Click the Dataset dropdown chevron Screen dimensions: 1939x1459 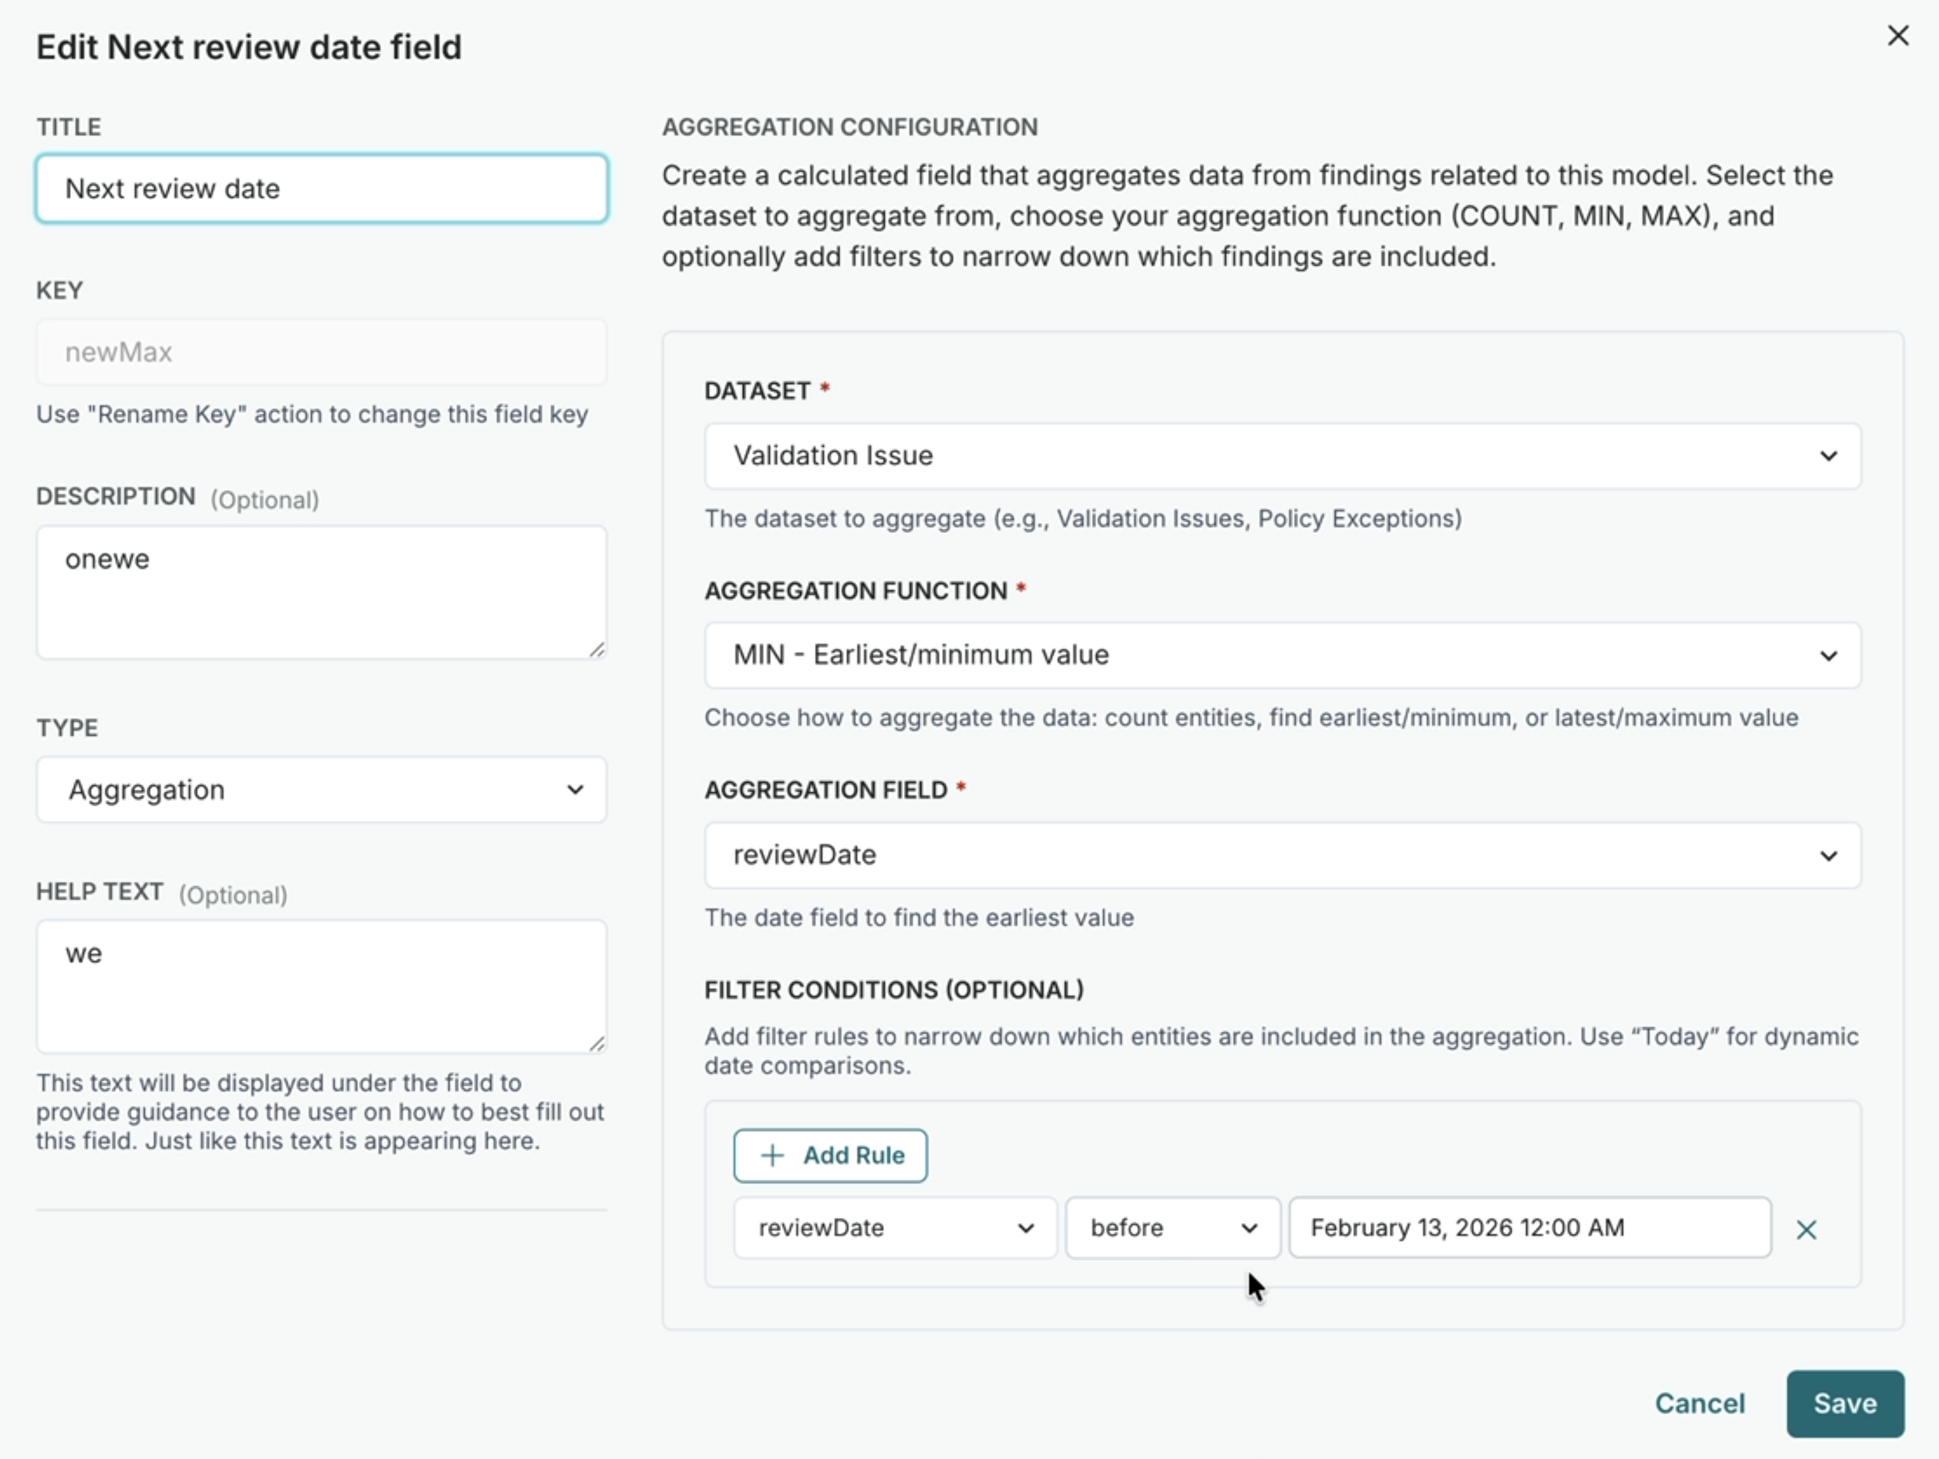(1828, 456)
